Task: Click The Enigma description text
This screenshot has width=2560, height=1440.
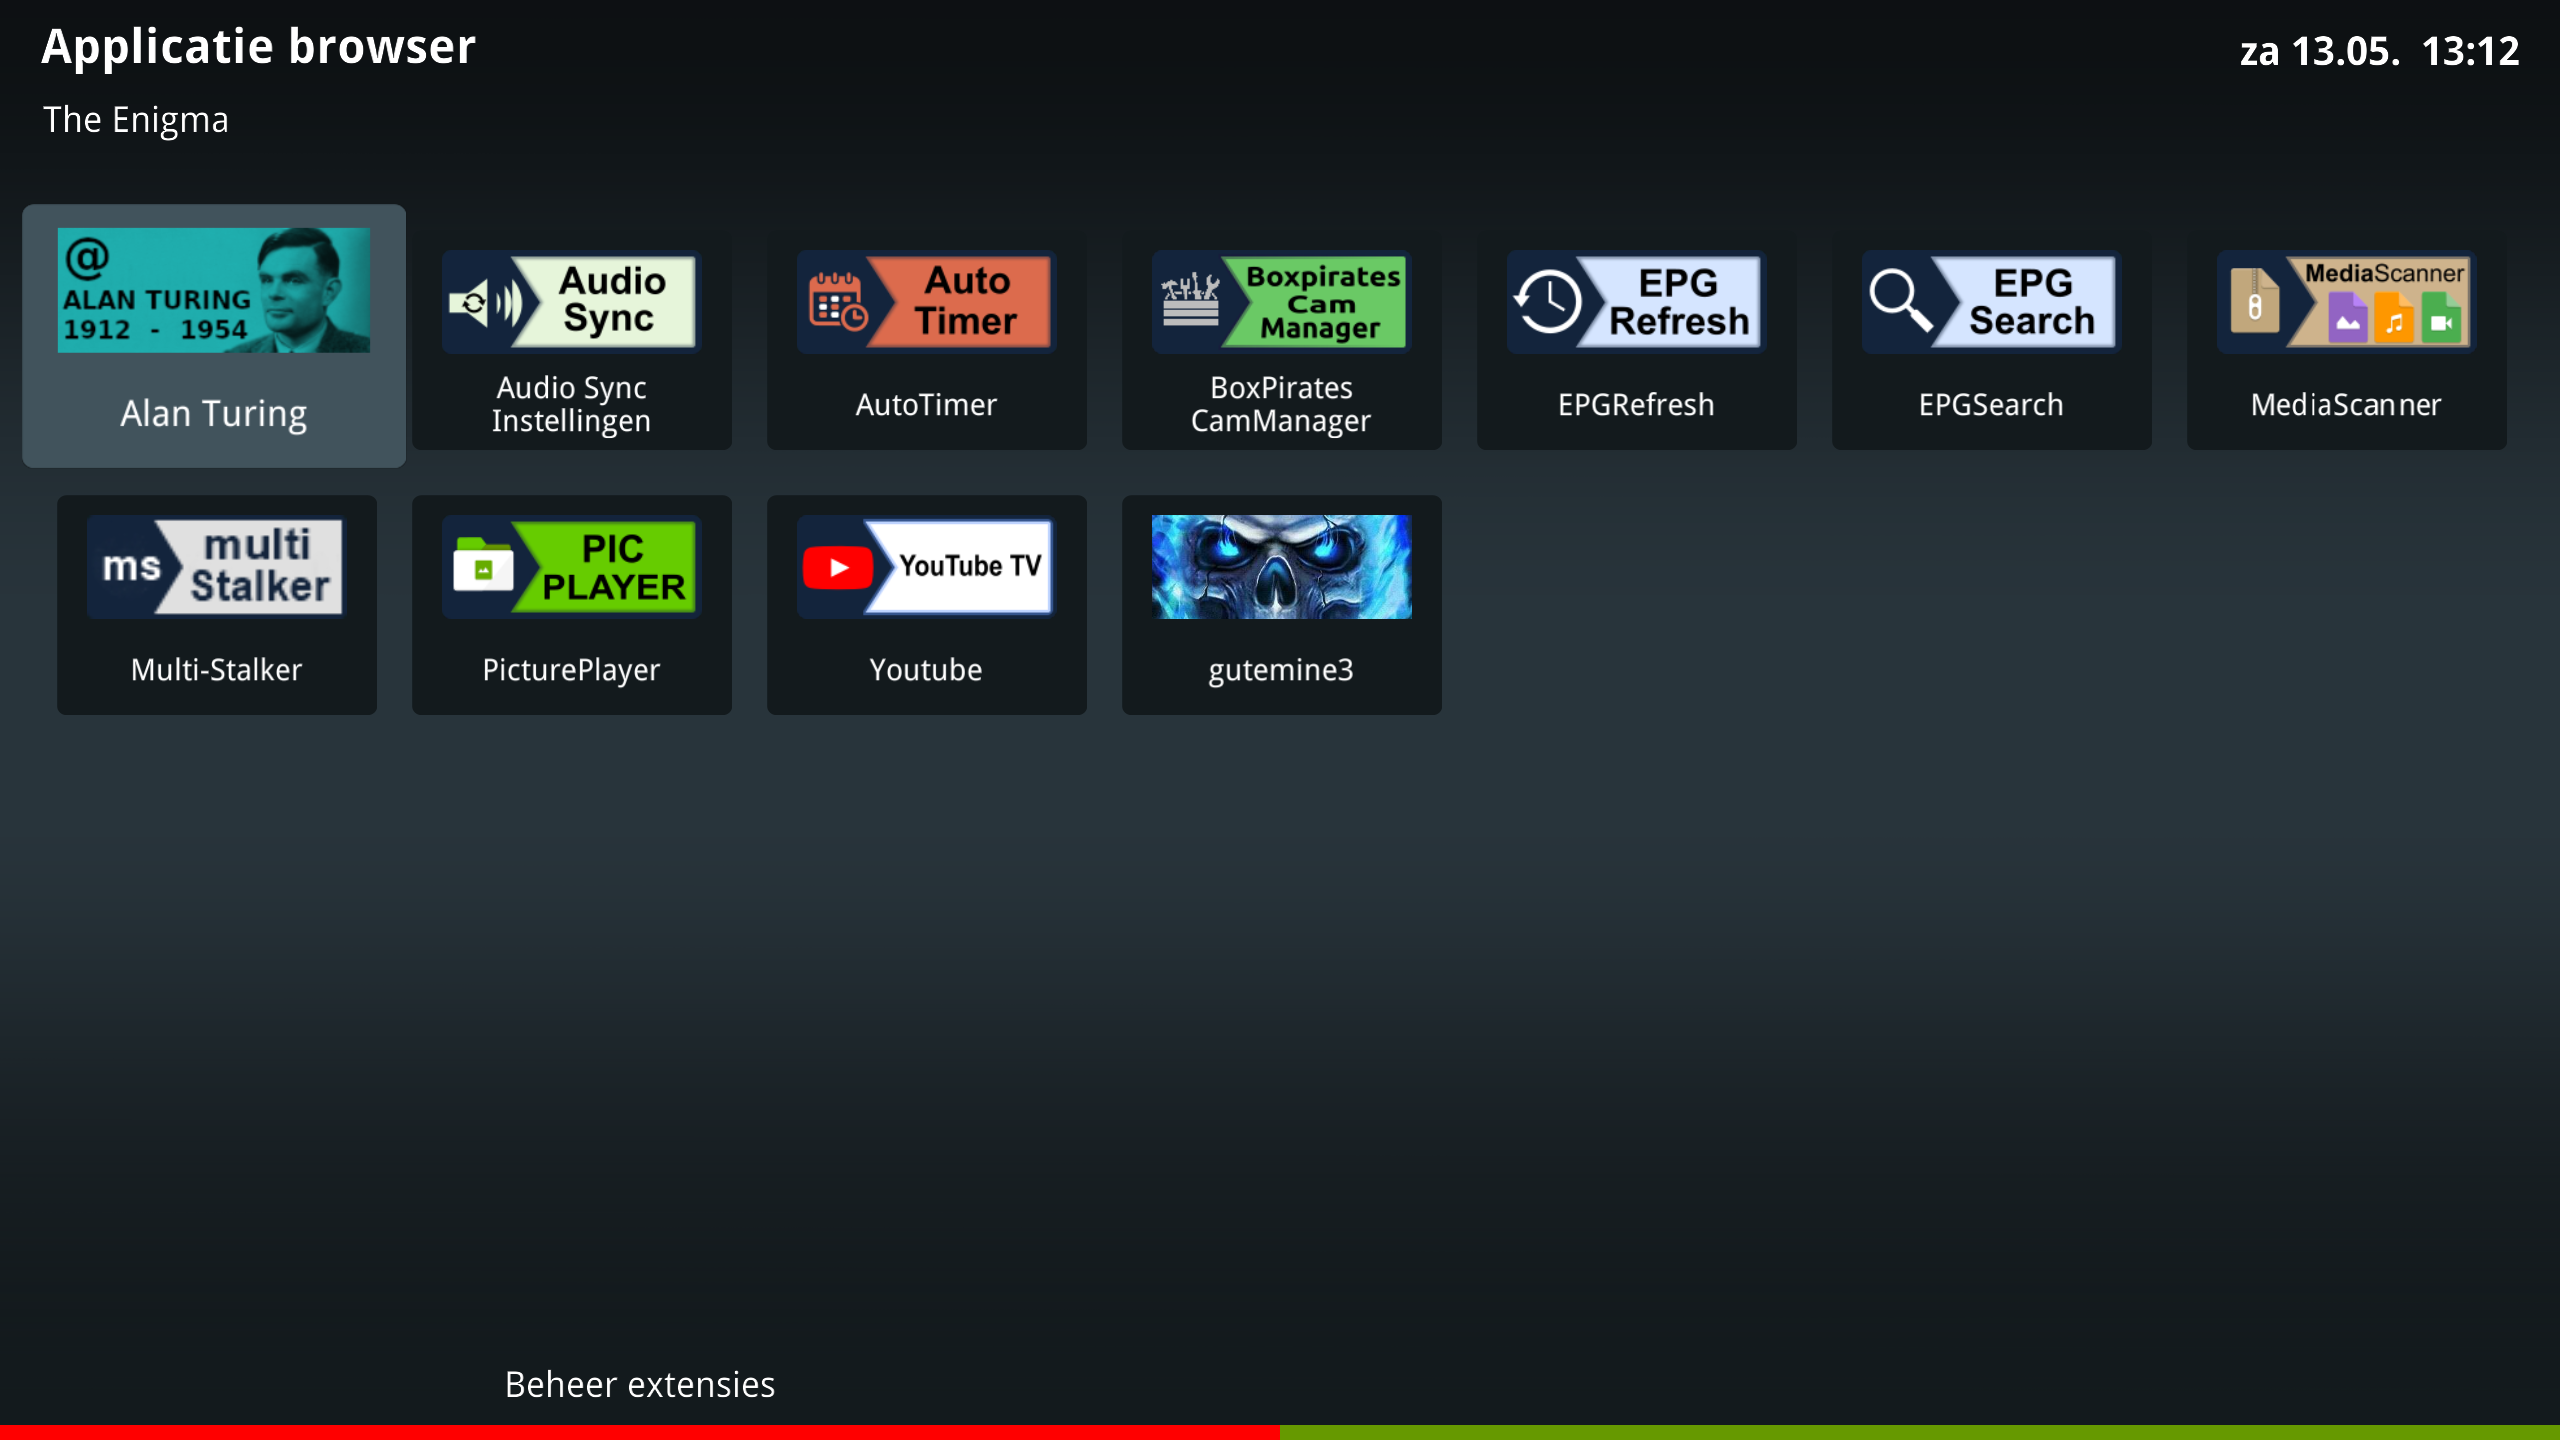Action: point(136,120)
